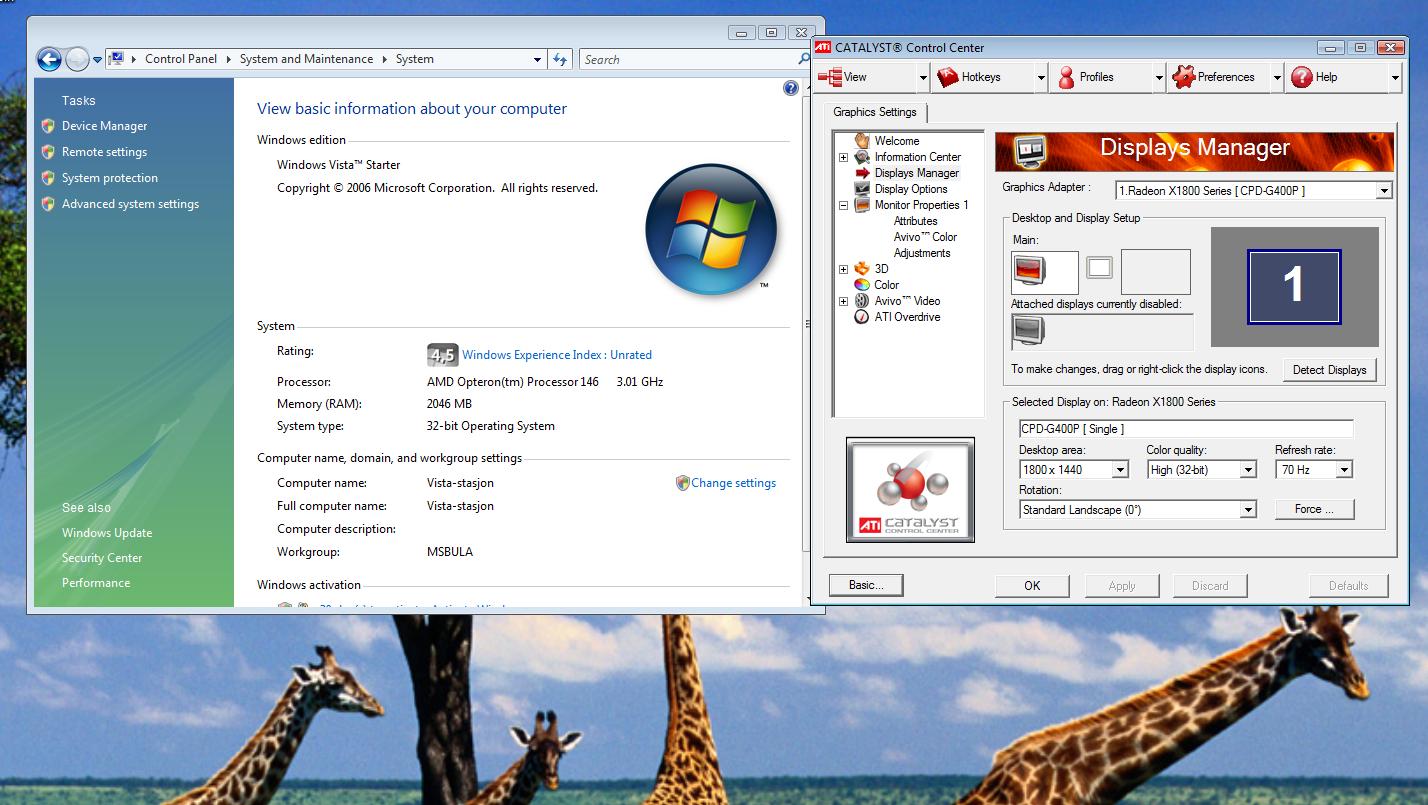Click the shield icon beside Device Manager
1428x805 pixels.
pos(48,126)
